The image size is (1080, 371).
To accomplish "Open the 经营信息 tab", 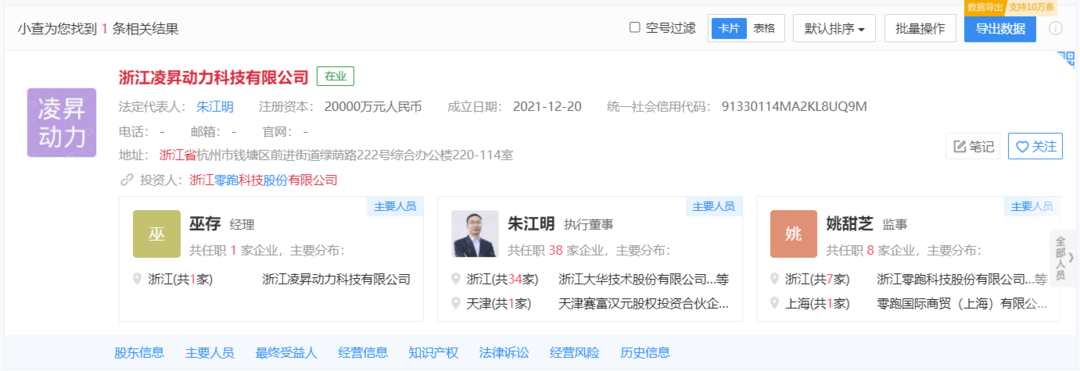I will point(363,353).
